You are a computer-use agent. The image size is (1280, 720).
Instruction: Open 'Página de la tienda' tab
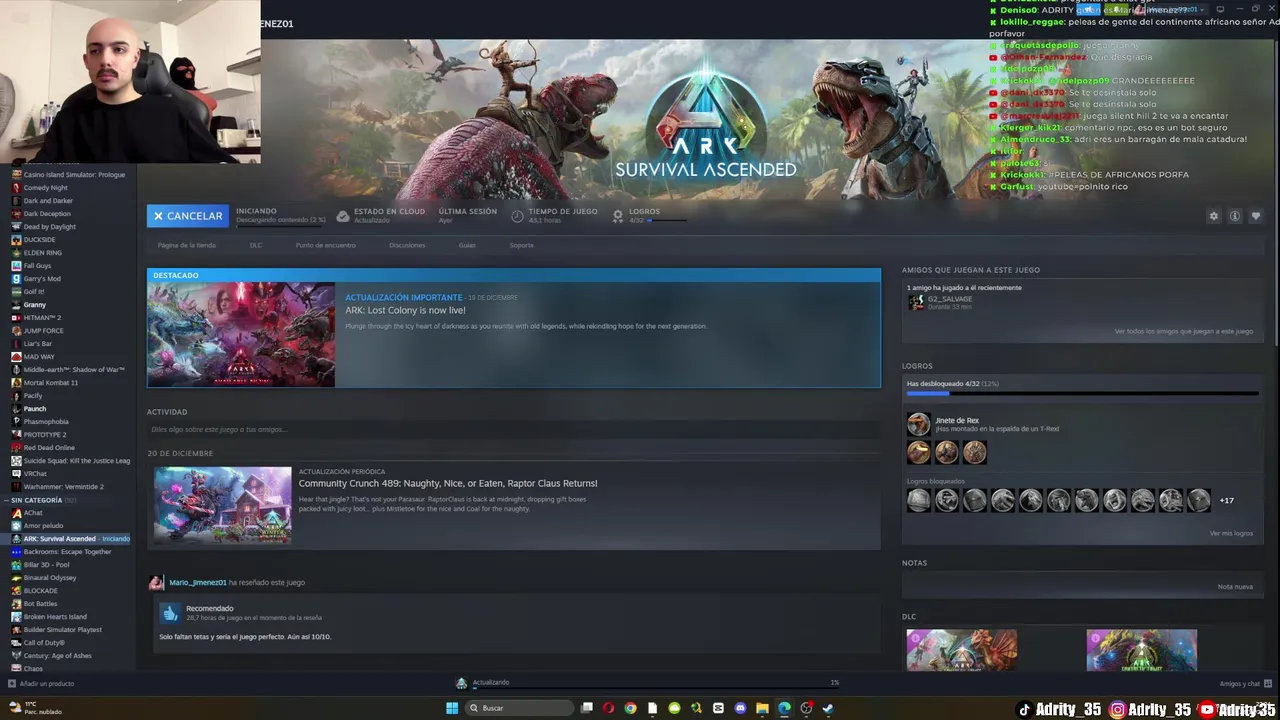point(186,245)
